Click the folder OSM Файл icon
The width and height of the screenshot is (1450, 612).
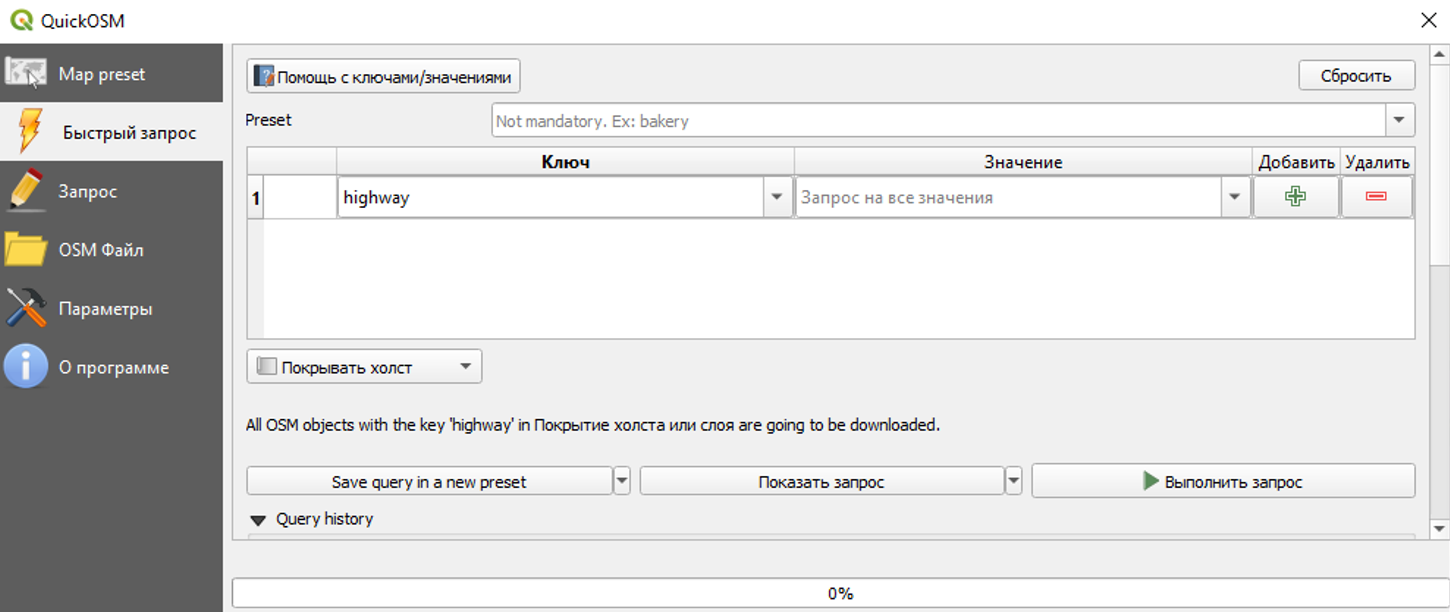pos(26,250)
